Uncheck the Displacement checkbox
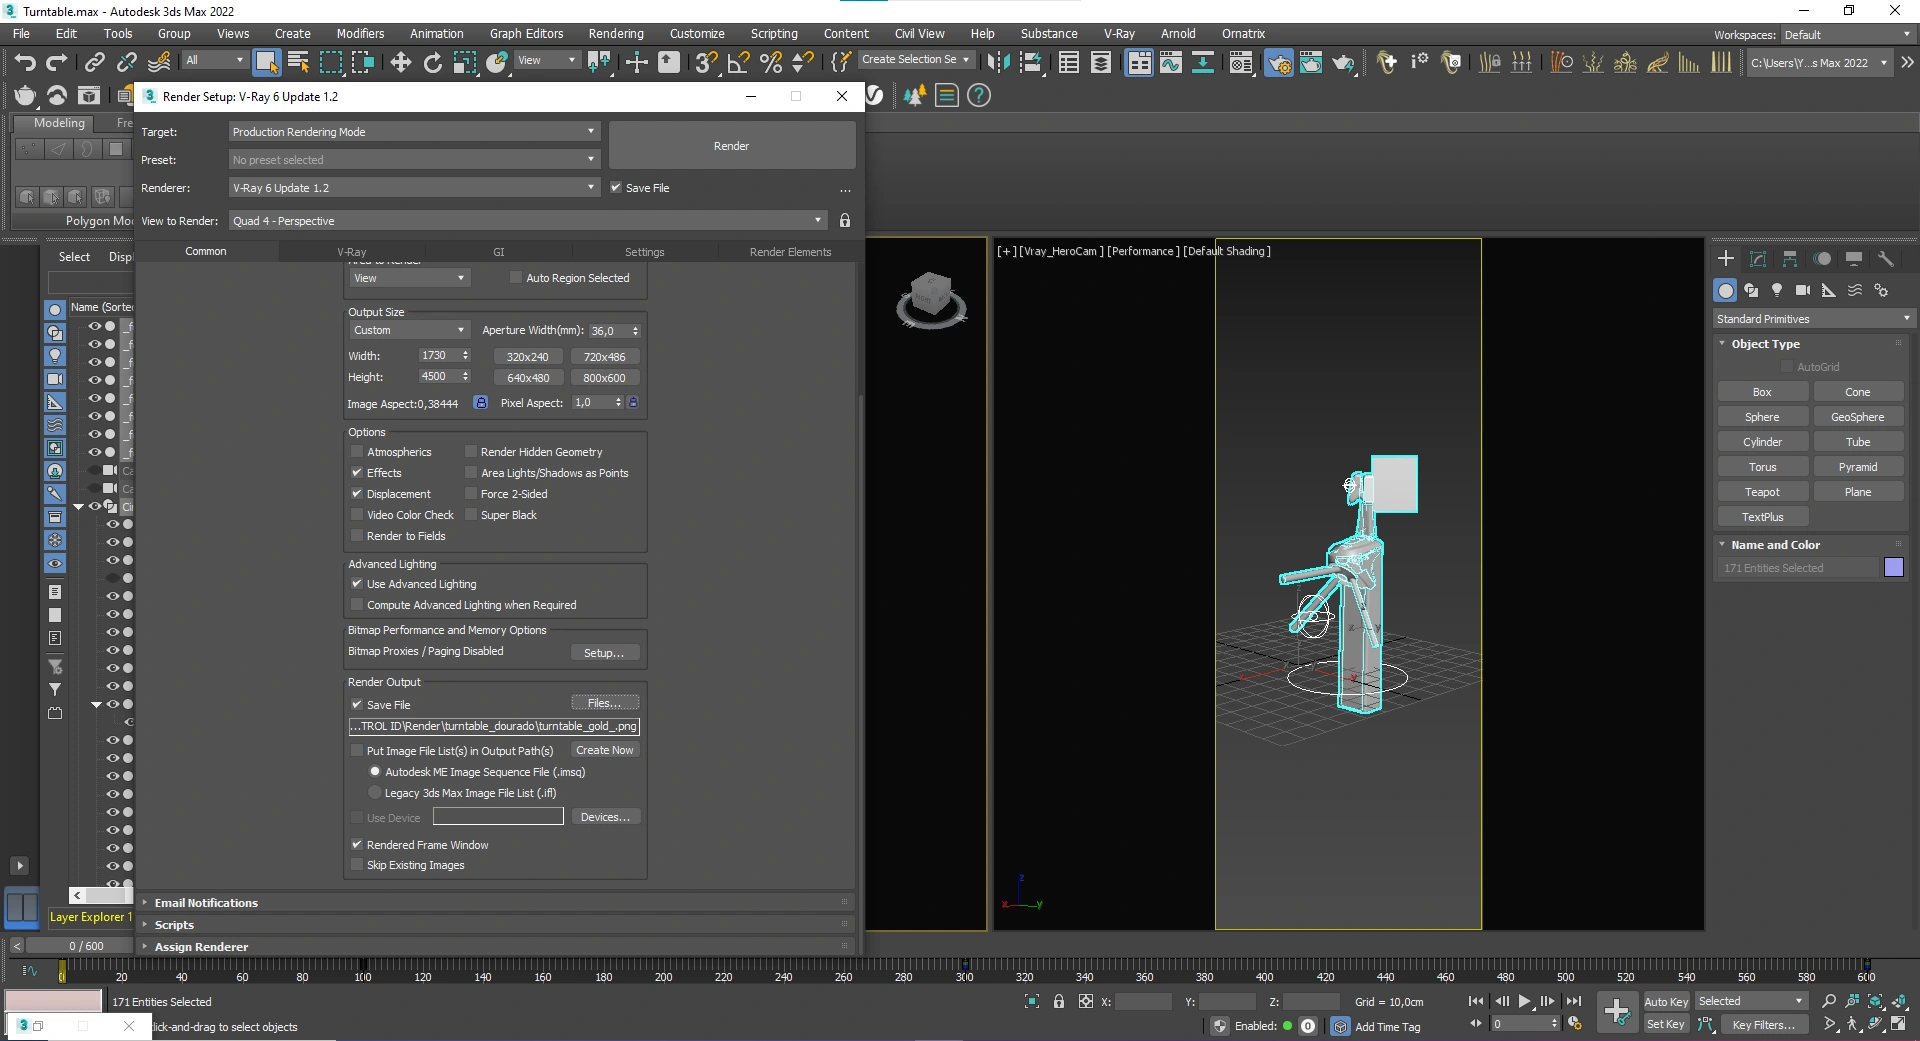This screenshot has height=1041, width=1920. click(x=357, y=494)
